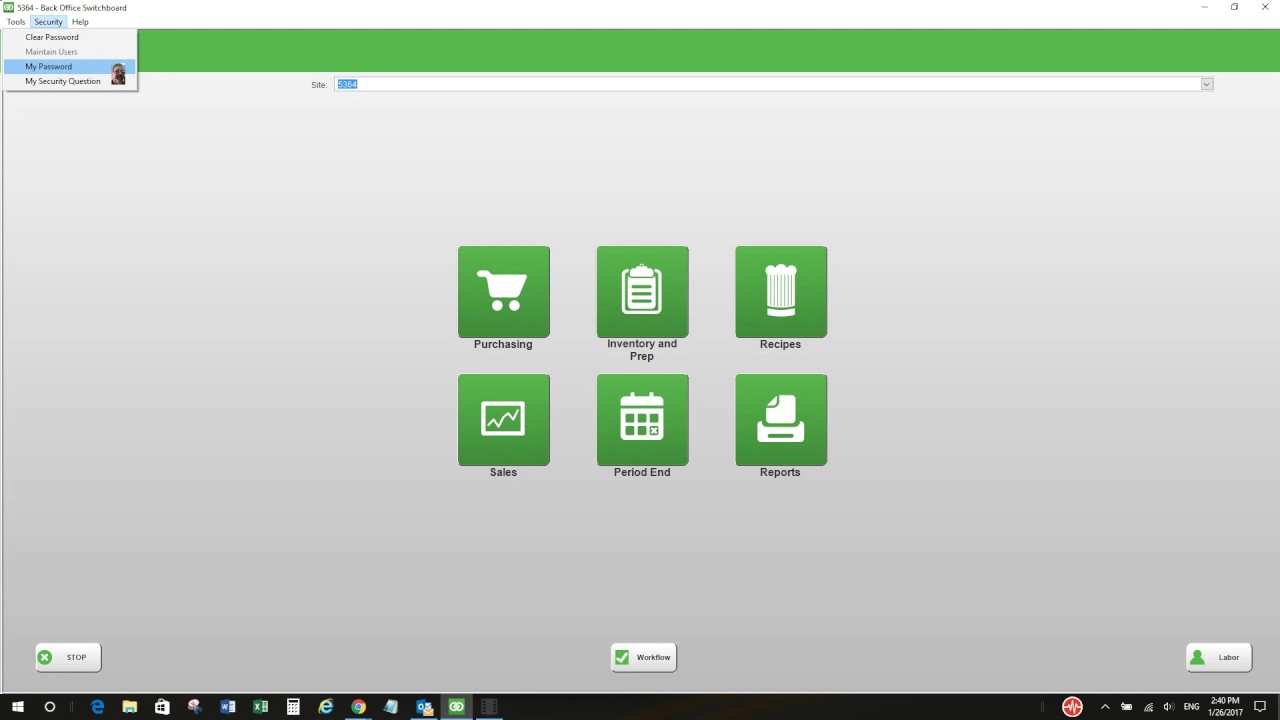1280x720 pixels.
Task: Open the Sales chart tile
Action: 504,419
